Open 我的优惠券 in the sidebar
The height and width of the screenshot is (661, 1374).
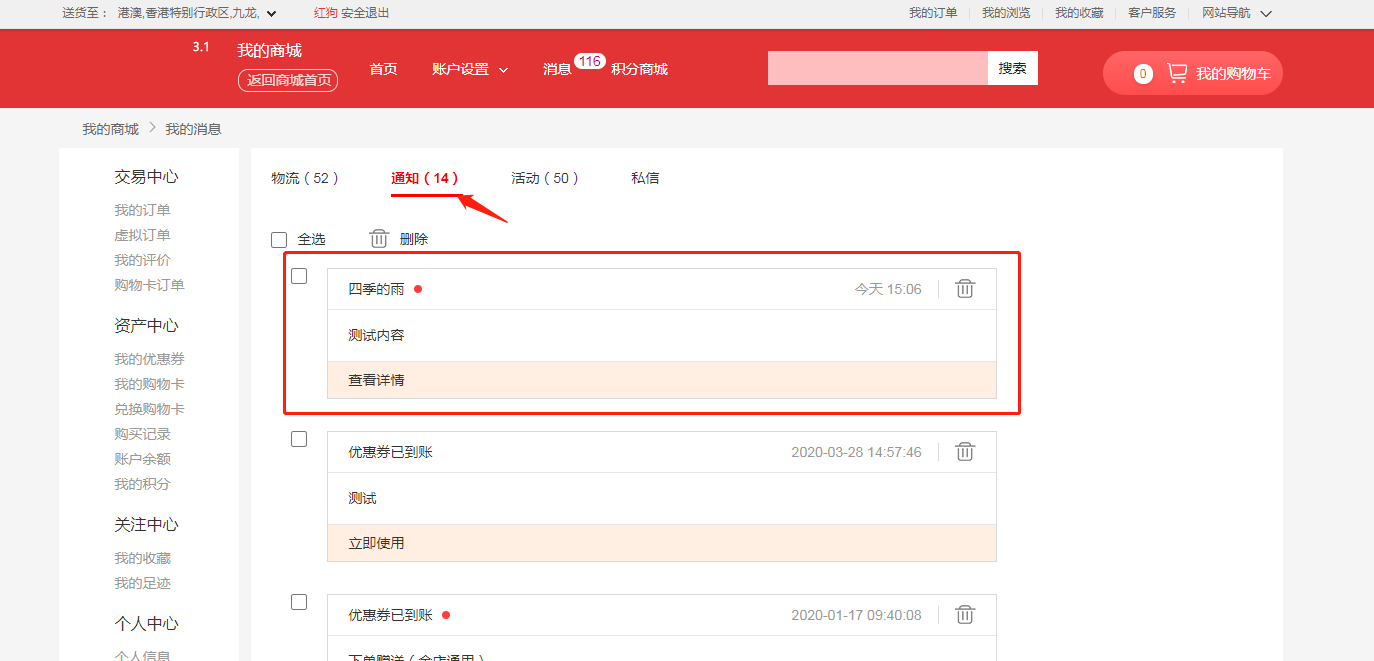(149, 359)
